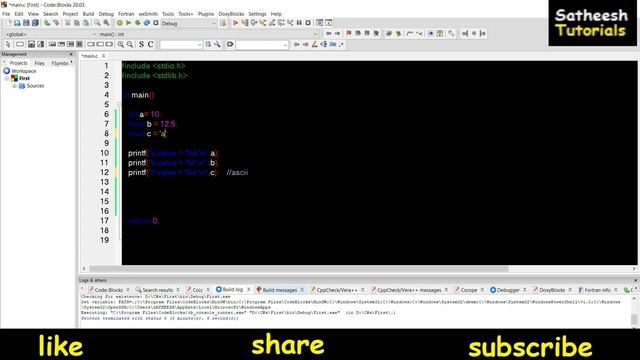Click the Save all files icon
This screenshot has width=640, height=360.
[35, 23]
